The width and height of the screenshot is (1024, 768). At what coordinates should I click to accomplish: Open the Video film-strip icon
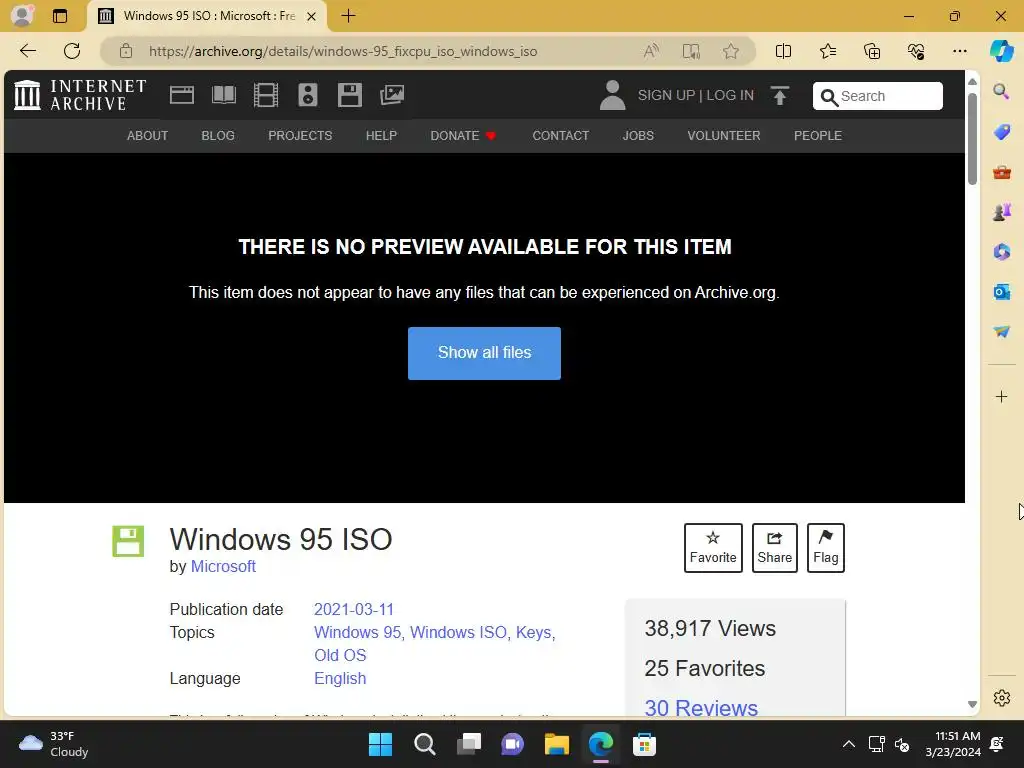click(266, 95)
